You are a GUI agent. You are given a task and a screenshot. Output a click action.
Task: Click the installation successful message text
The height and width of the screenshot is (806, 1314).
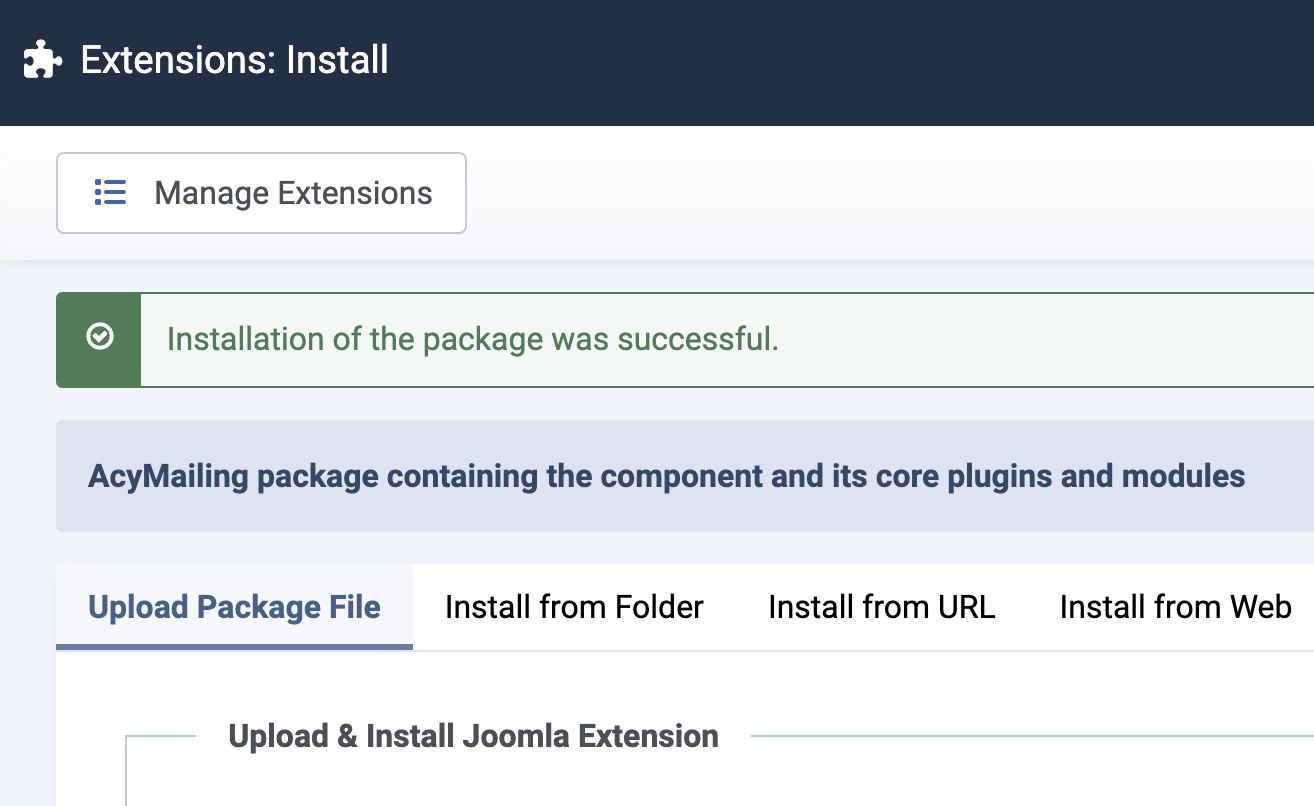pyautogui.click(x=472, y=339)
